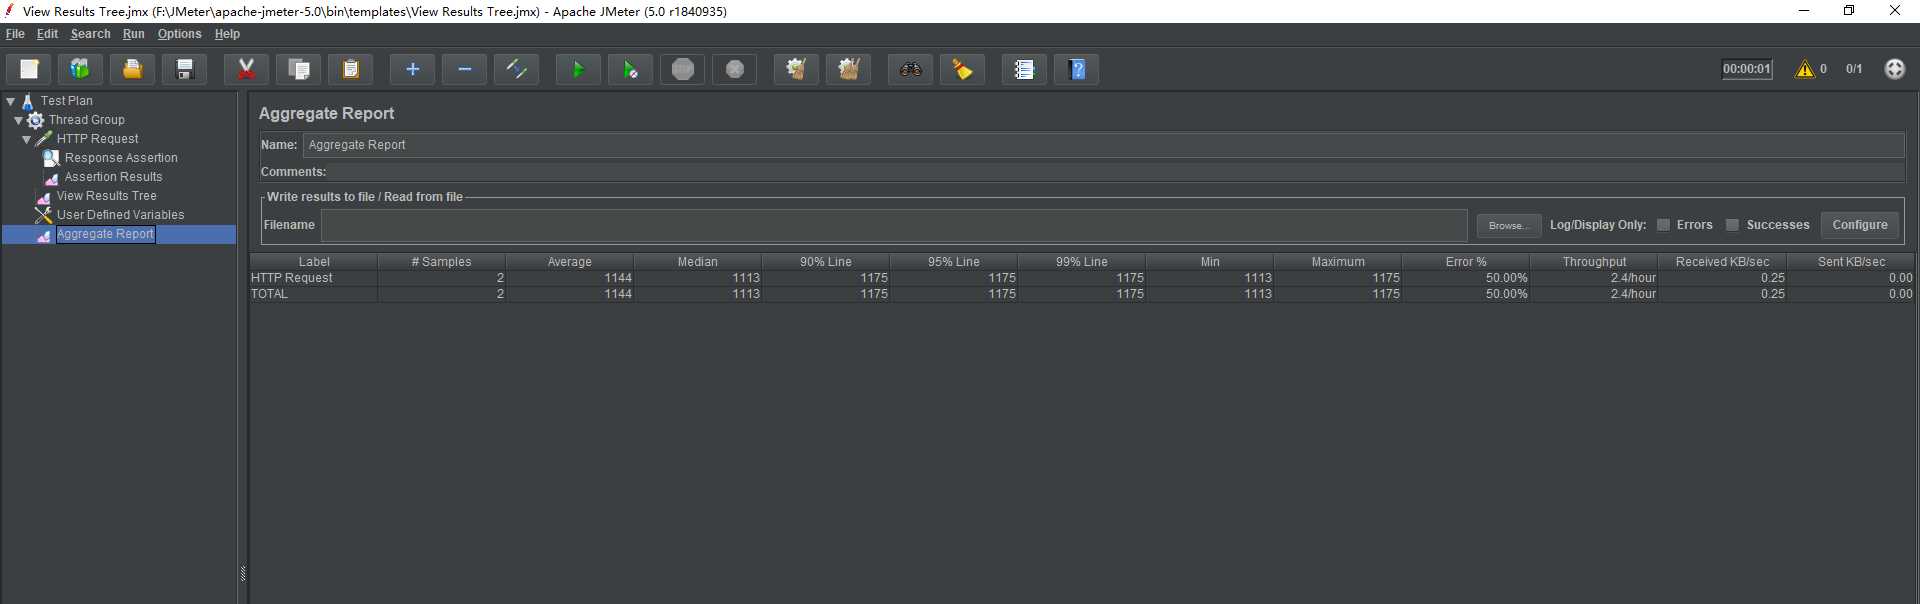Click the Clear results broom icon
The height and width of the screenshot is (604, 1920).
796,69
